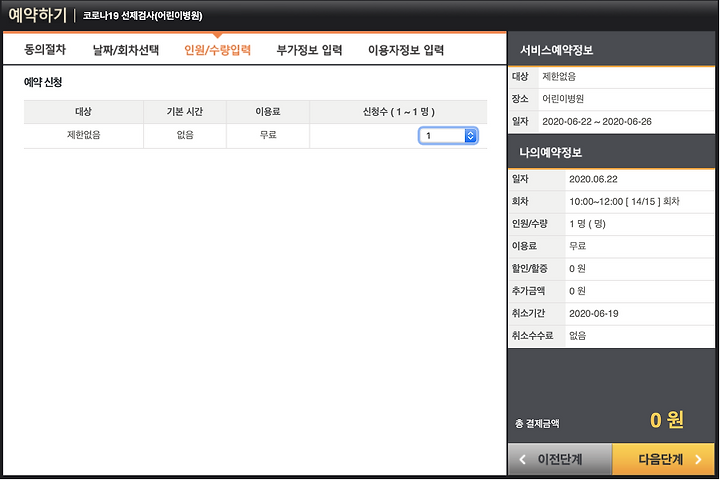The image size is (720, 480).
Task: Go to the 이용자정보 입력 step tab
Action: tap(406, 50)
